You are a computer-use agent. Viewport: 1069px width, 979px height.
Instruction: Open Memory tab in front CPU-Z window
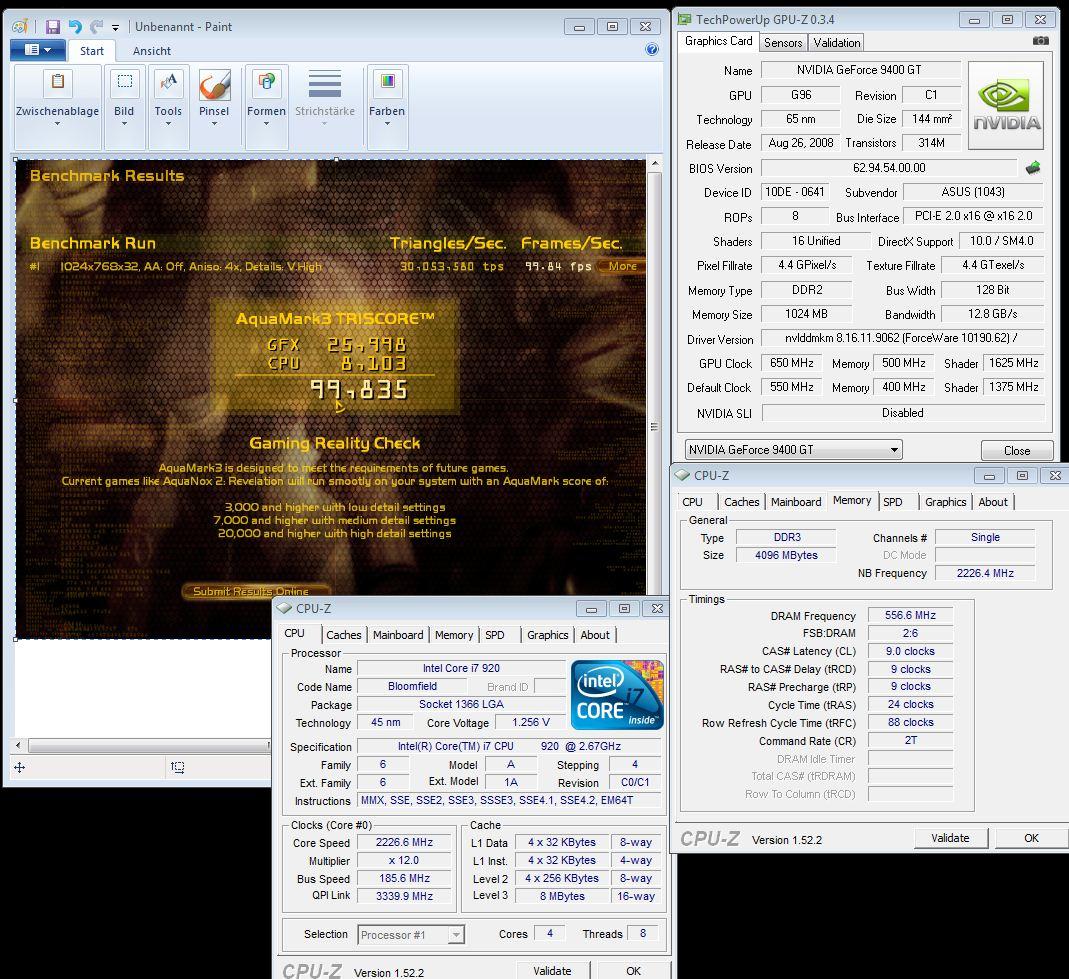453,635
